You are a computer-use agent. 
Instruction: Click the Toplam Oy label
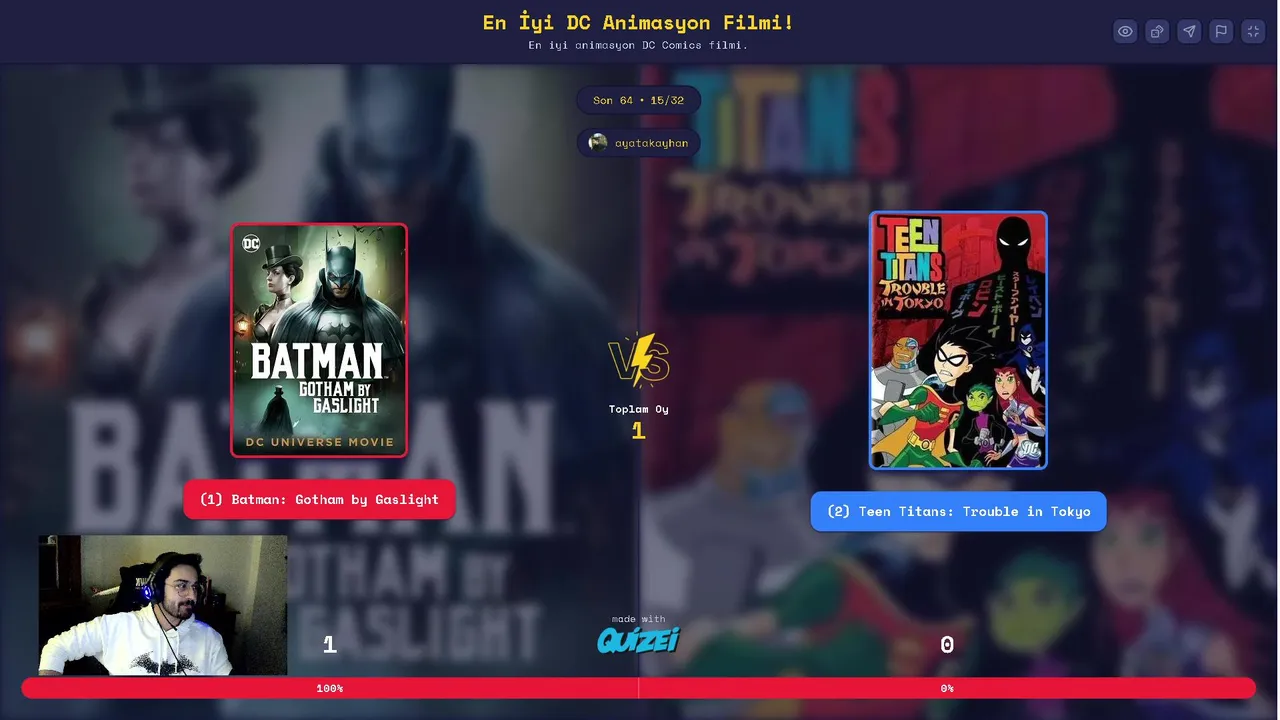[x=638, y=409]
